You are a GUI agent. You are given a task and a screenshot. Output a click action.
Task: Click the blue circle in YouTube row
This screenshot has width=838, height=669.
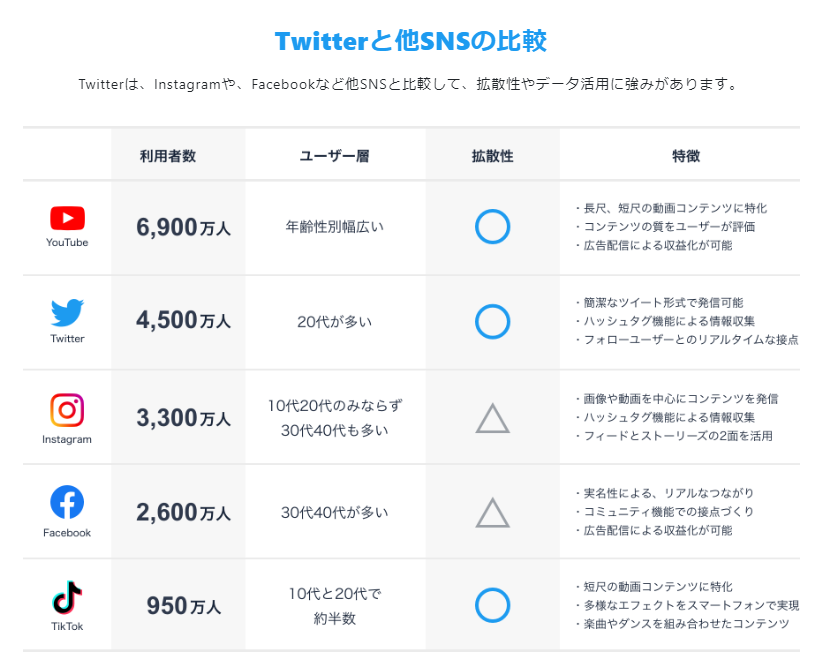pyautogui.click(x=492, y=227)
